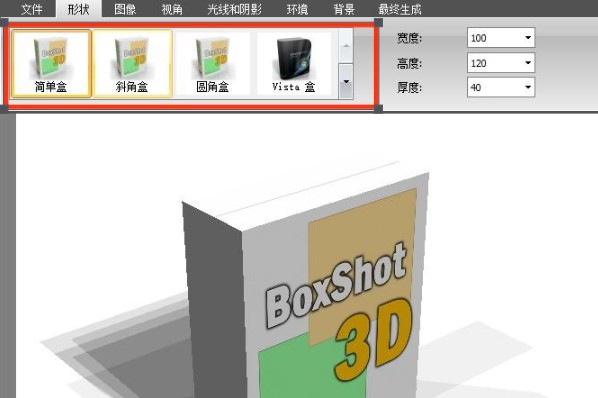Open the 文件 menu tab
This screenshot has width=598, height=398.
pos(32,9)
